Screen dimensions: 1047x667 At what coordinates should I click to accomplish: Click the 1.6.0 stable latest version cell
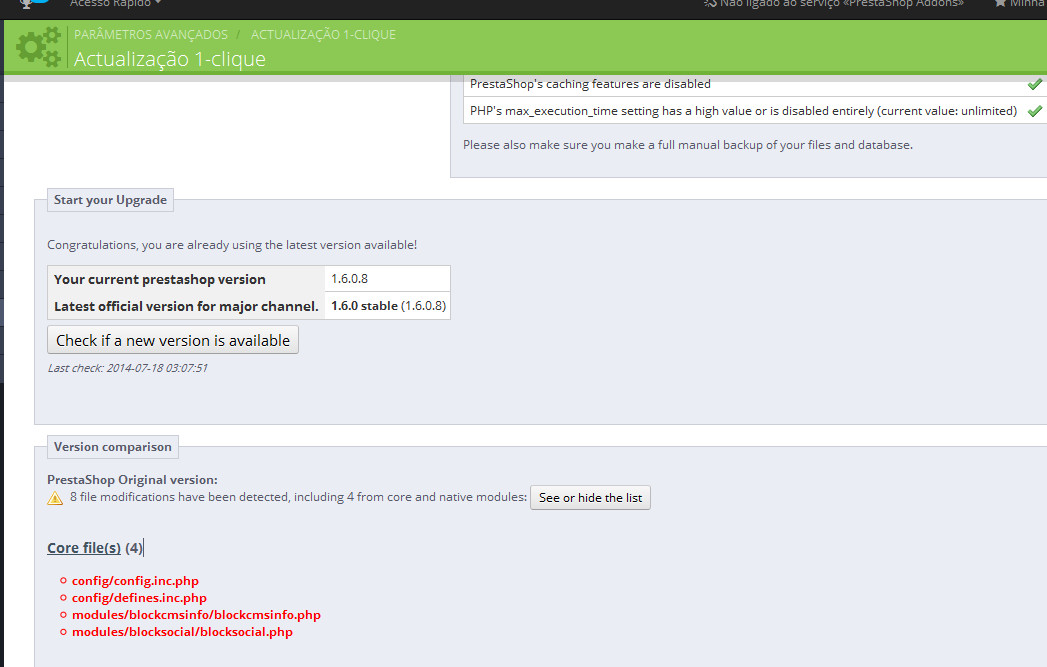(x=388, y=306)
